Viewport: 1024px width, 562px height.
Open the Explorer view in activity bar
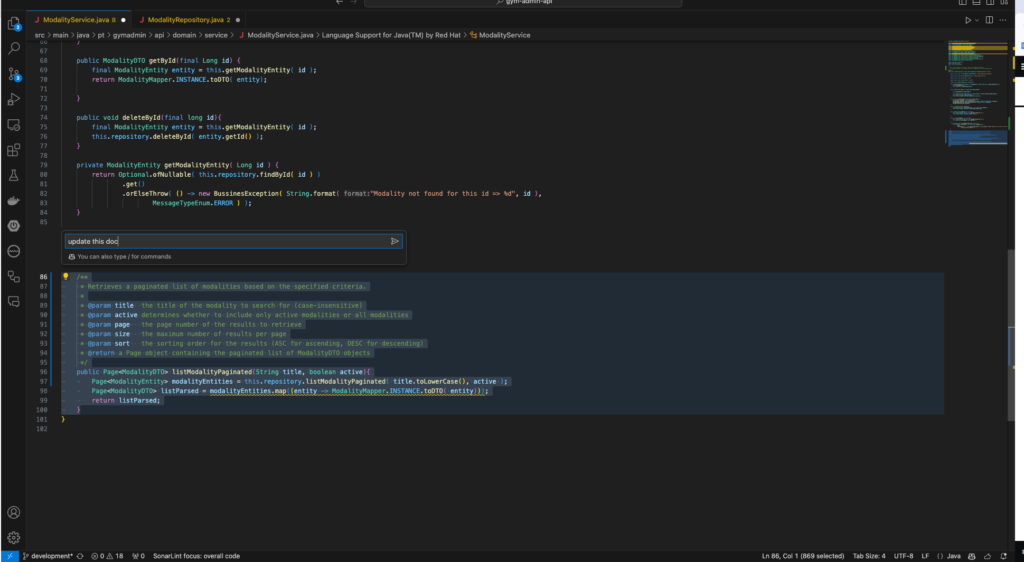[x=13, y=23]
